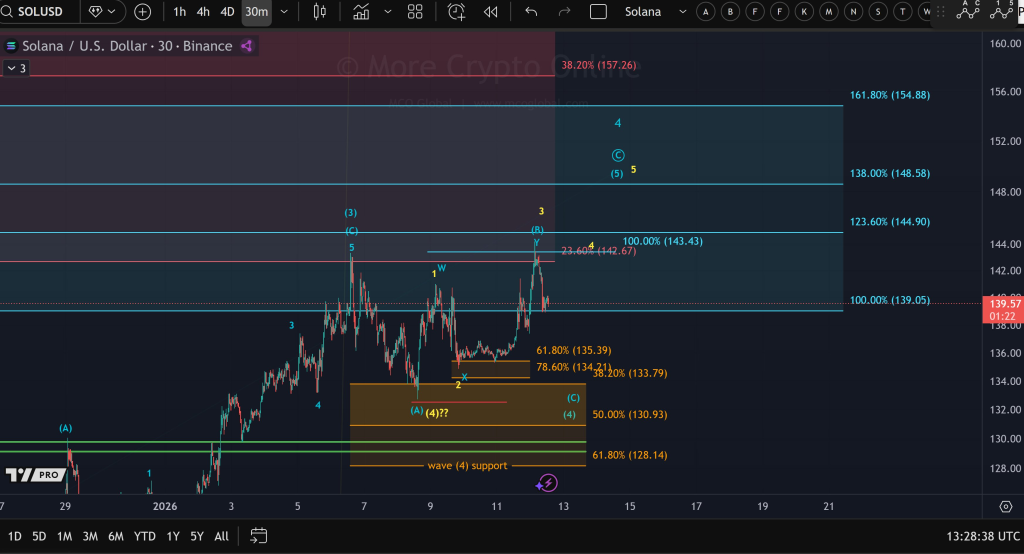1024x554 pixels.
Task: Expand the Solana layout name dropdown
Action: (682, 12)
